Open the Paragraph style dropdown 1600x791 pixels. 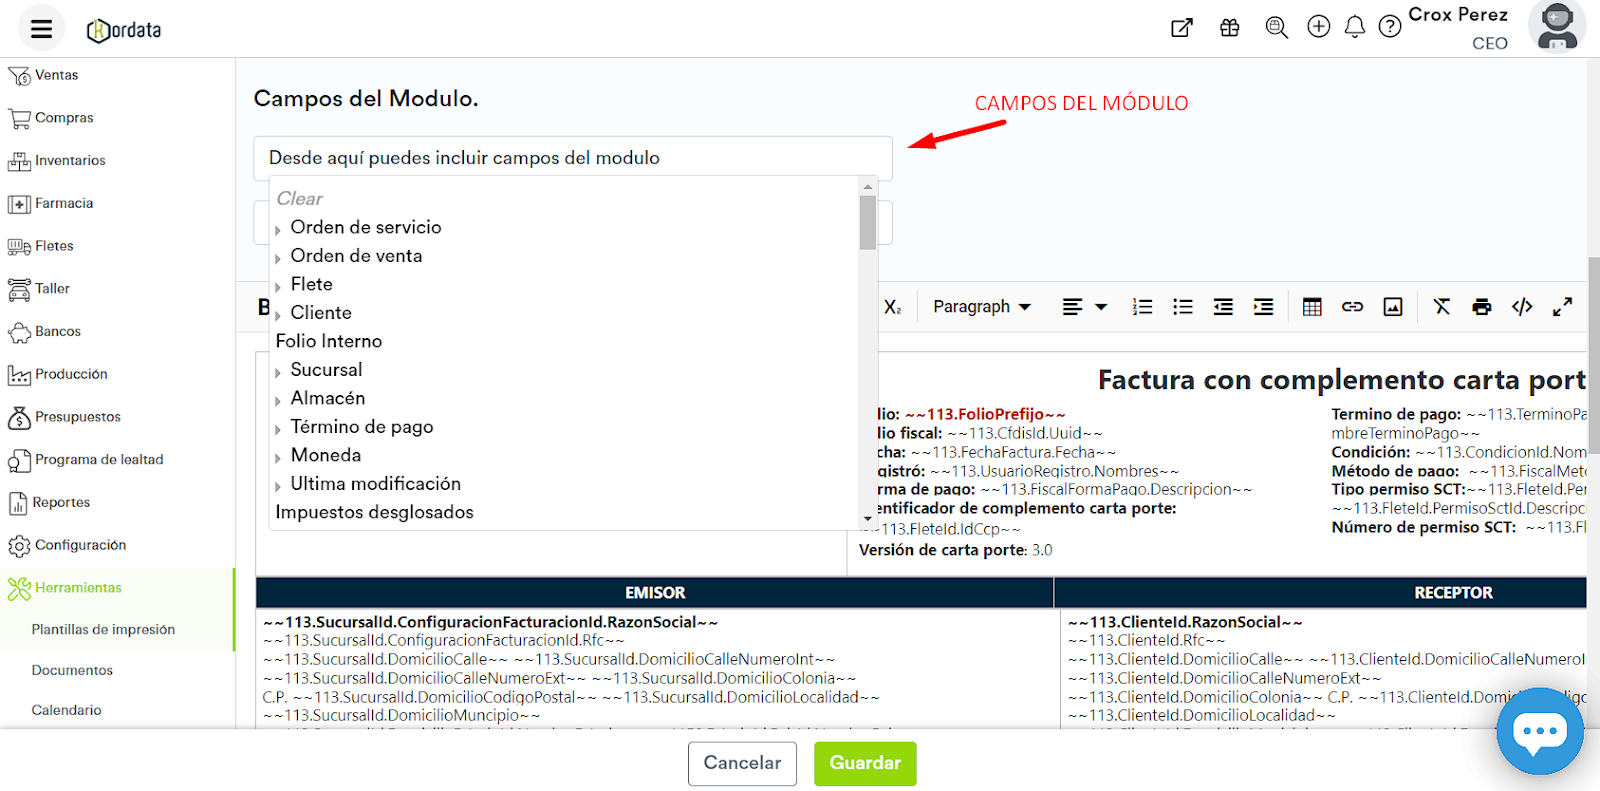pyautogui.click(x=981, y=307)
